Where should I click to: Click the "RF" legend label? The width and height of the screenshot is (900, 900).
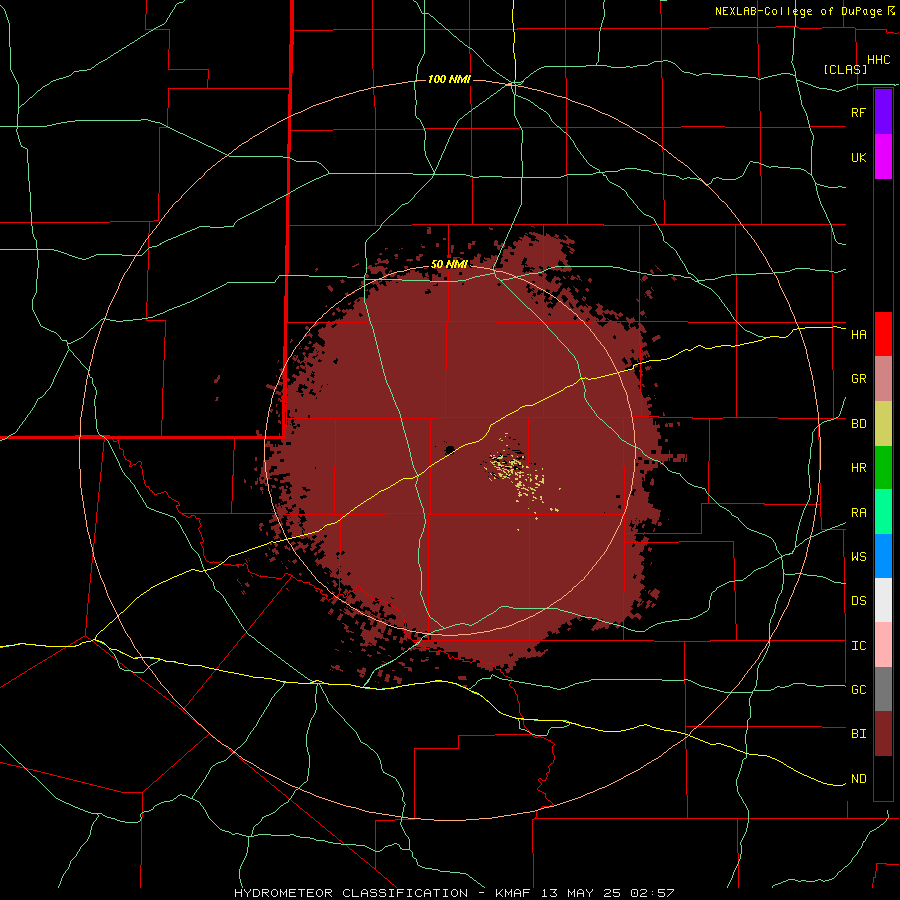(858, 112)
